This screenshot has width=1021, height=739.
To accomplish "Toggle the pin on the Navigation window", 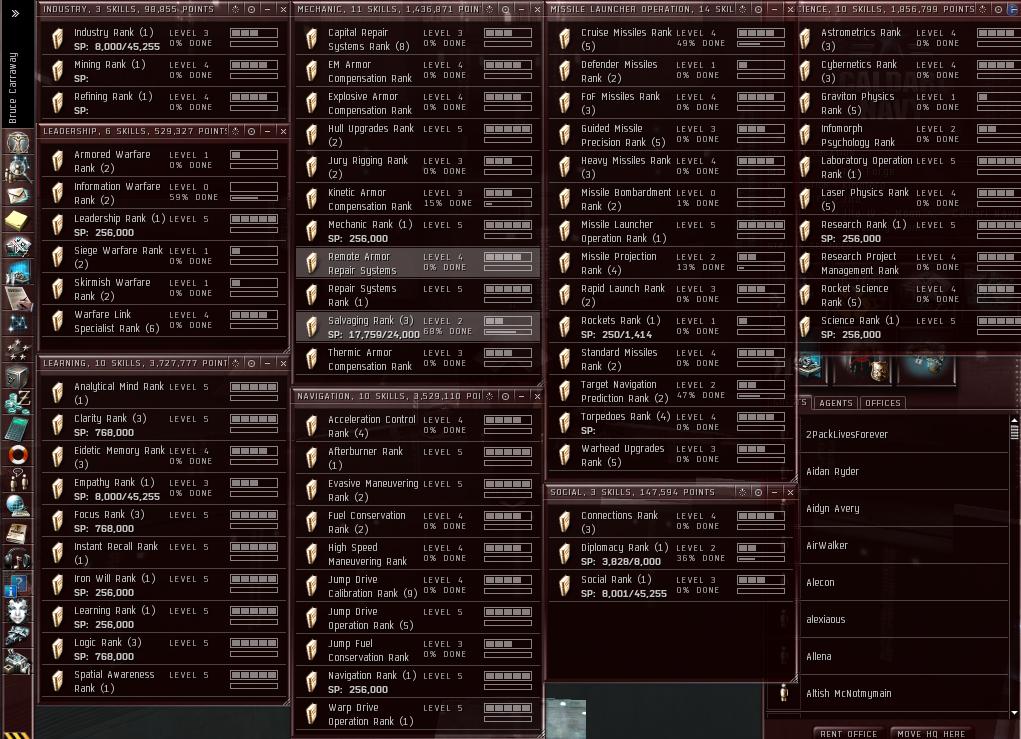I will point(490,396).
